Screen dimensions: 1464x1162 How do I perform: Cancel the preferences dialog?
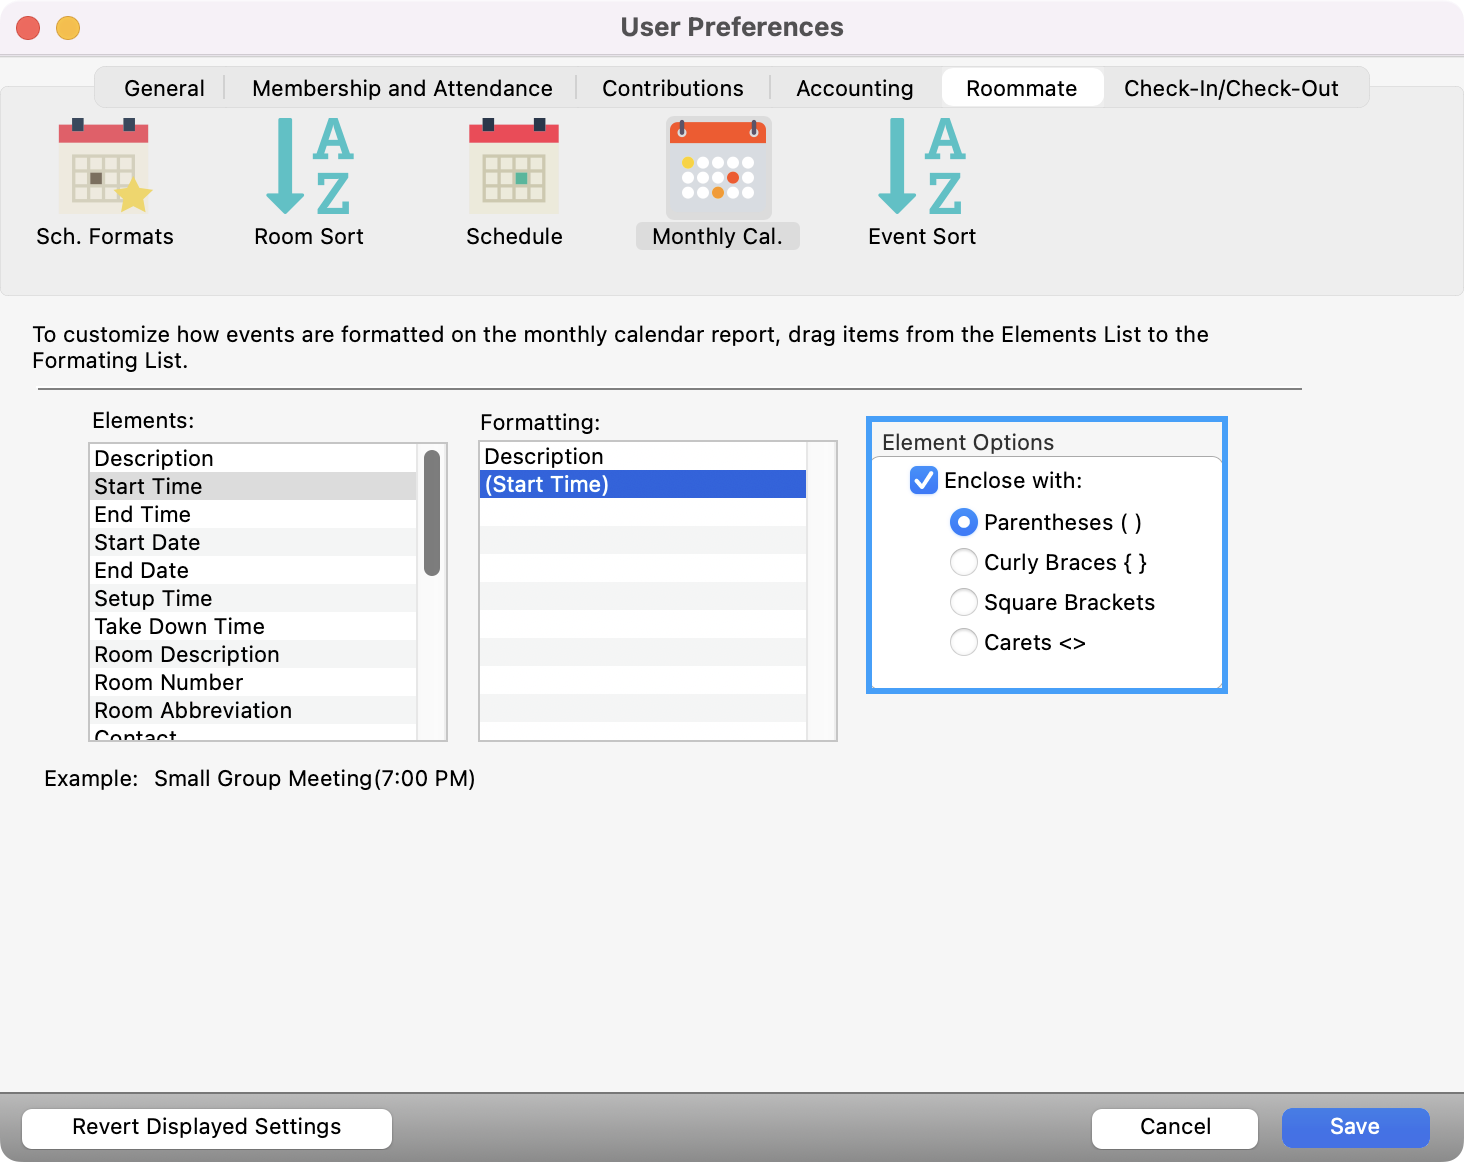(x=1174, y=1127)
